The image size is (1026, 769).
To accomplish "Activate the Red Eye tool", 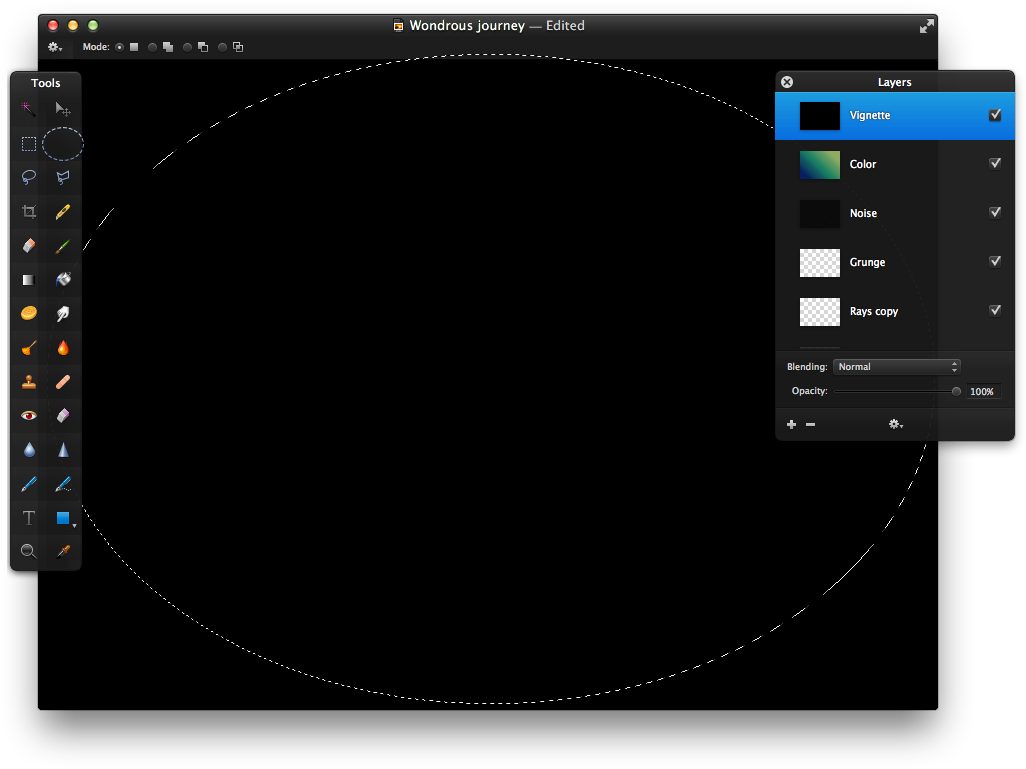I will click(x=28, y=415).
